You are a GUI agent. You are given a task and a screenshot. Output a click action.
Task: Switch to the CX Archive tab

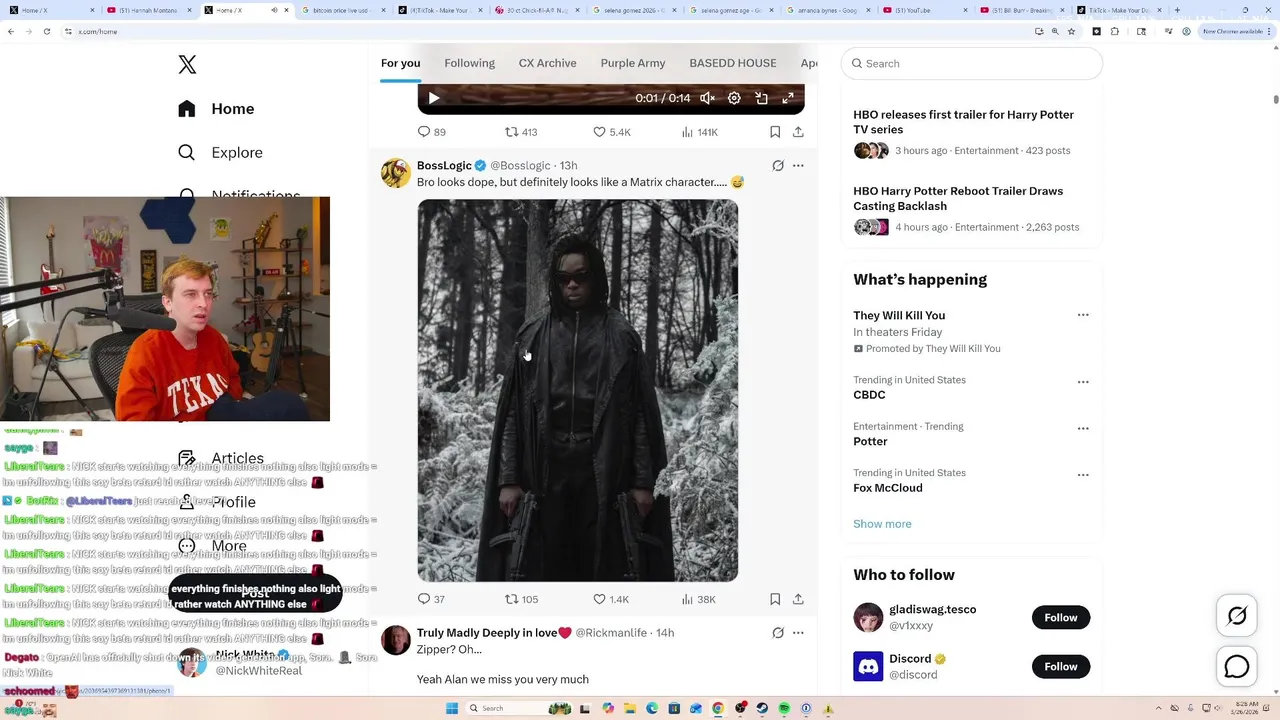(x=547, y=63)
